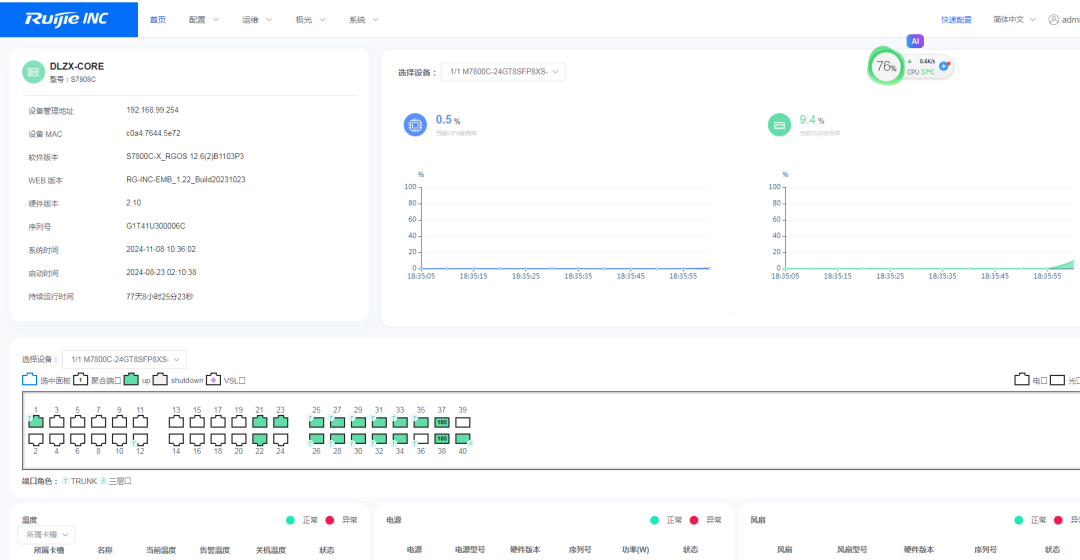The height and width of the screenshot is (560, 1080).
Task: Open the 配置 menu
Action: click(x=203, y=20)
